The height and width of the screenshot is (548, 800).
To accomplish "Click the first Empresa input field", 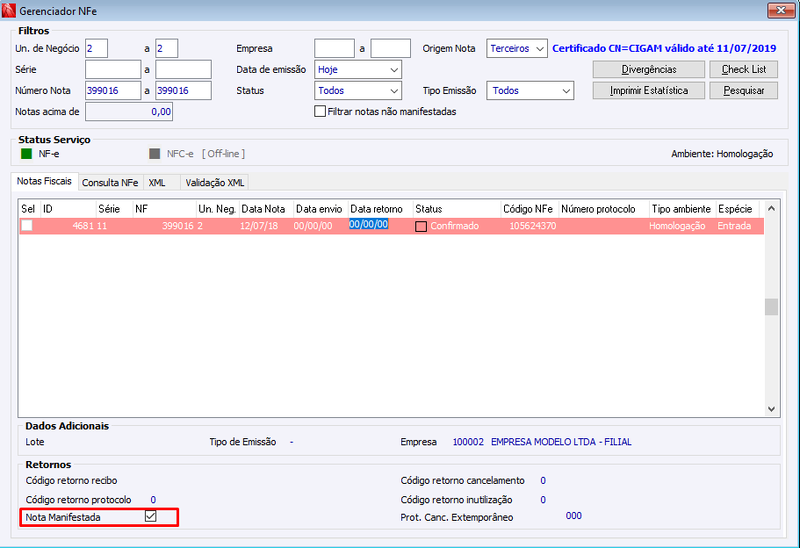I will [334, 48].
